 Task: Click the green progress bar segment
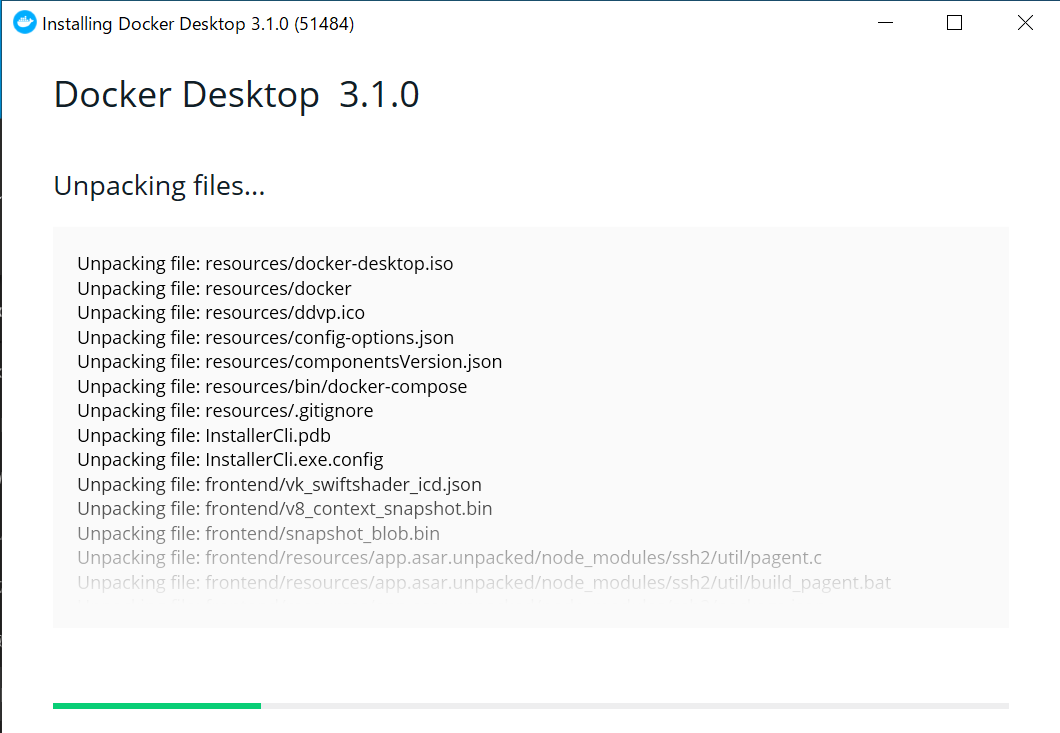click(x=155, y=705)
